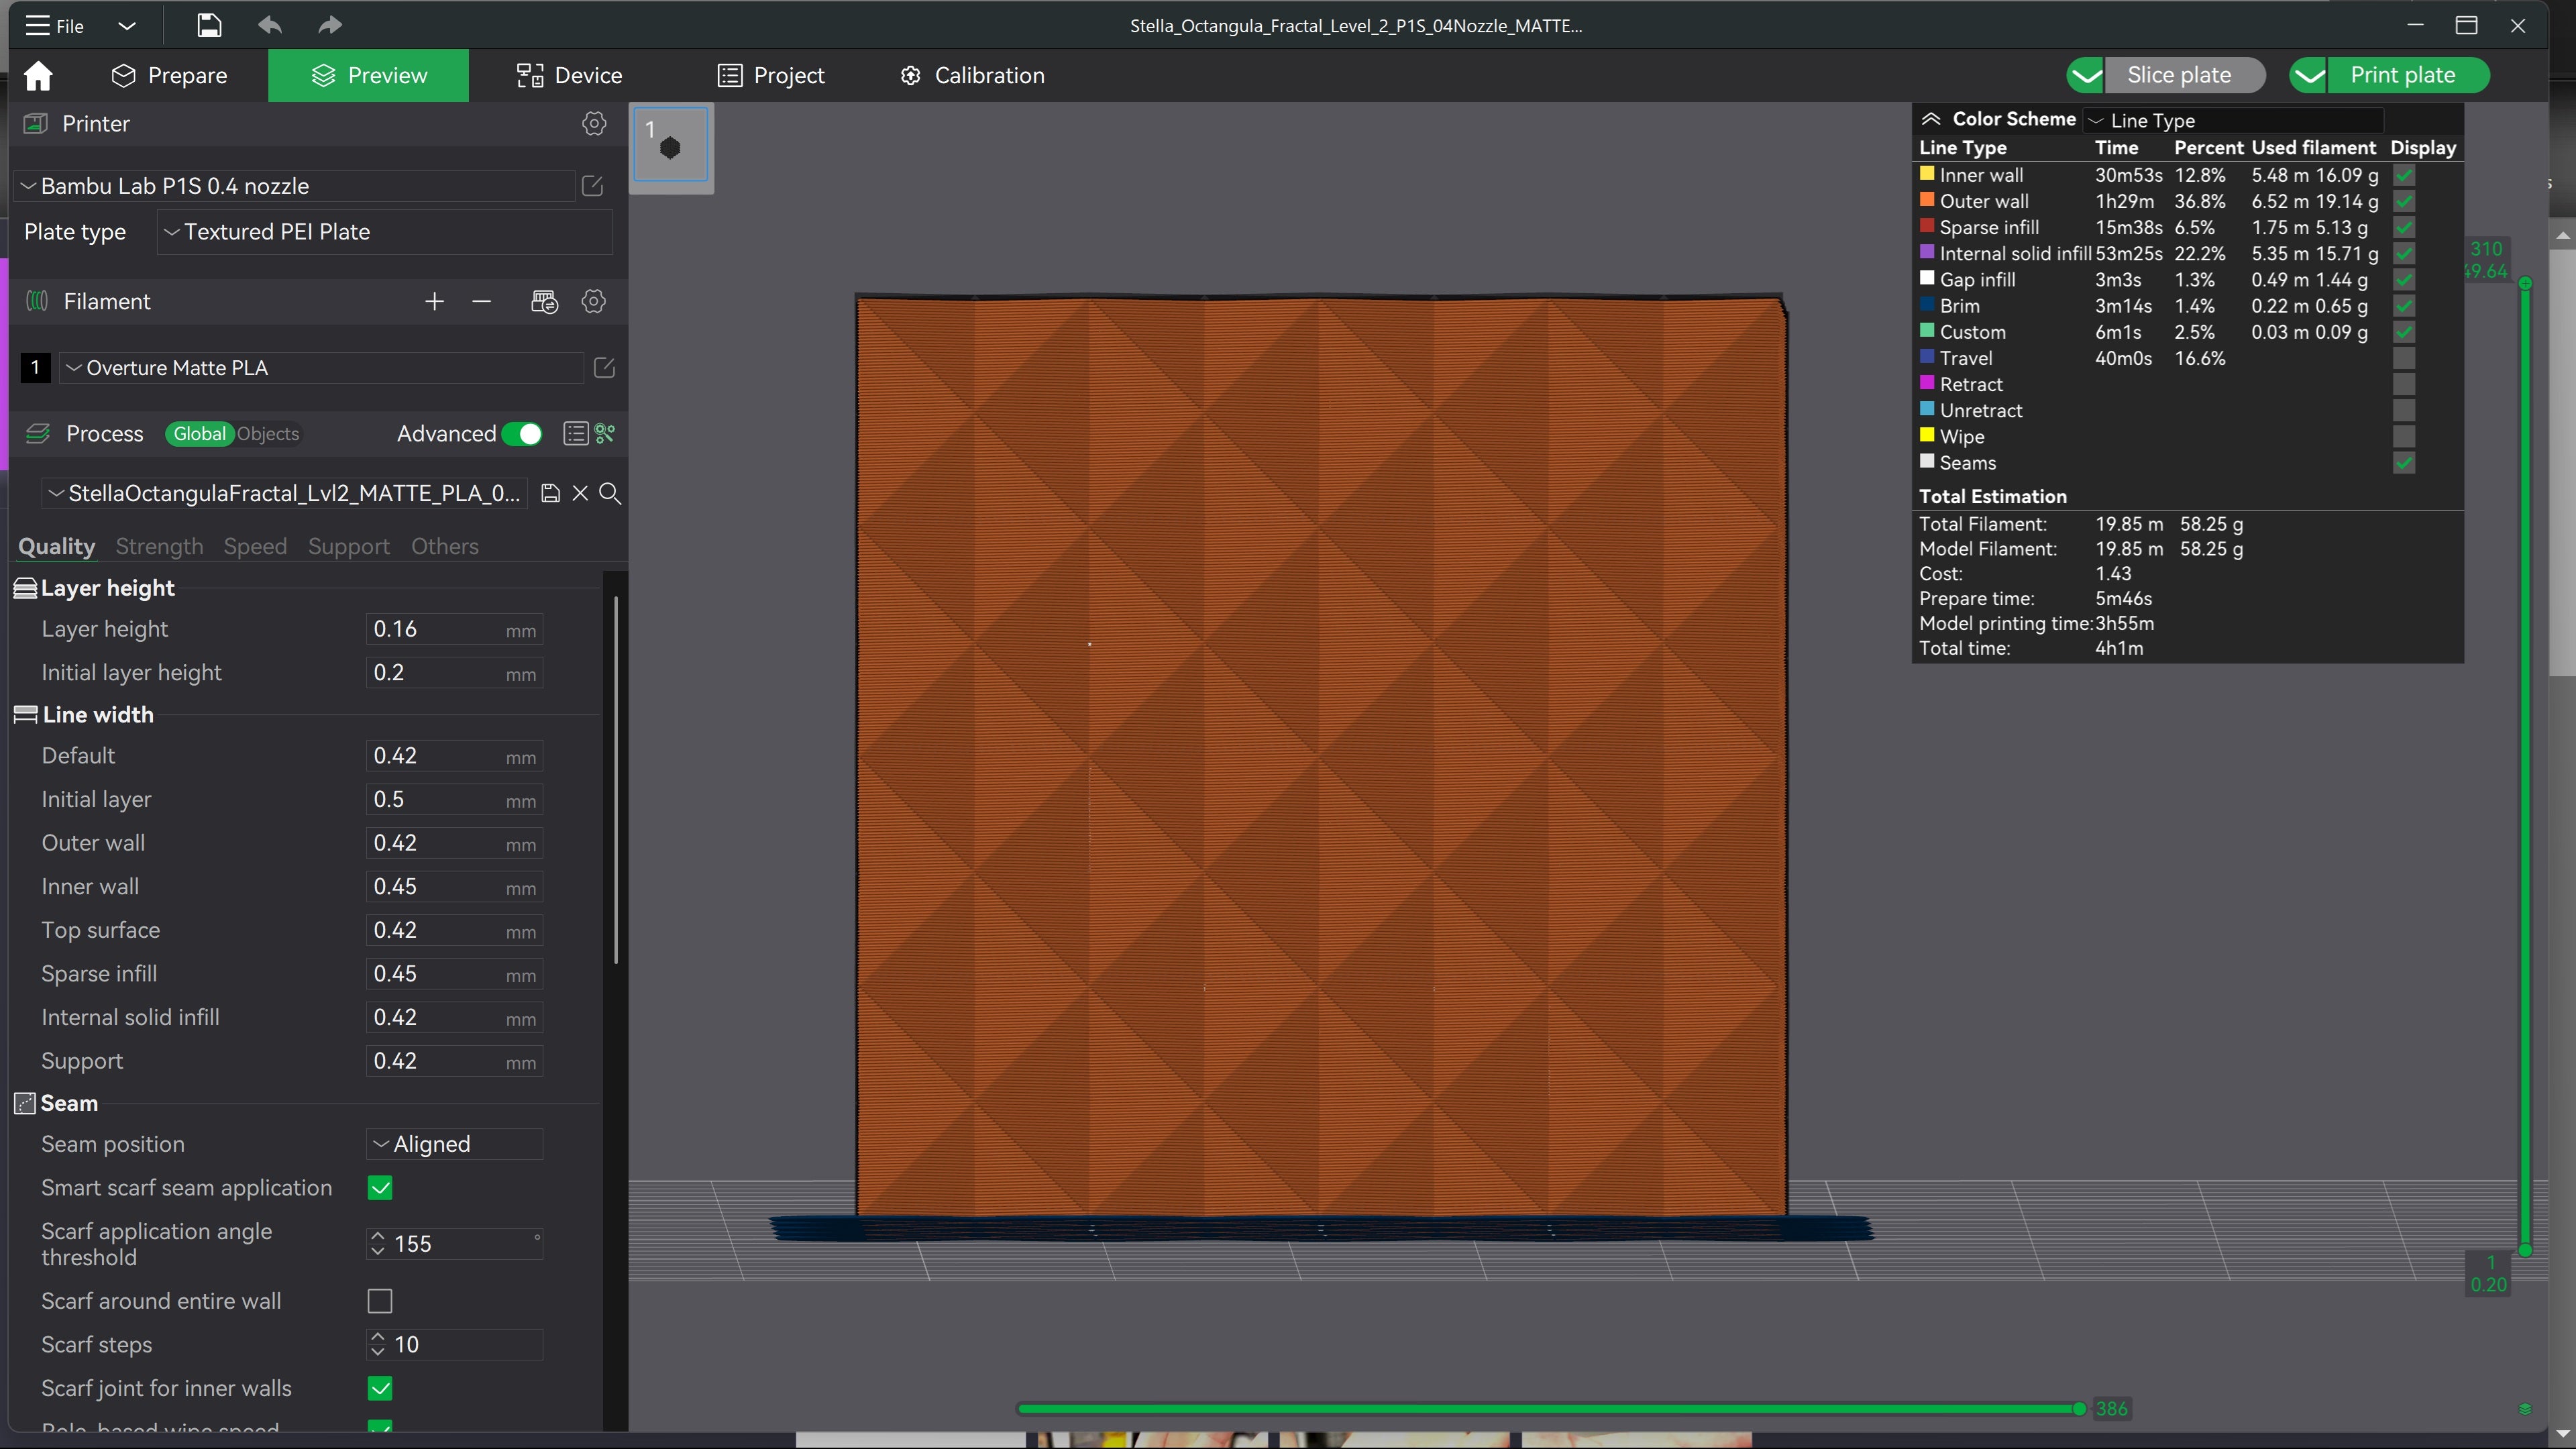
Task: Enable Scarf around entire wall checkbox
Action: coord(380,1300)
